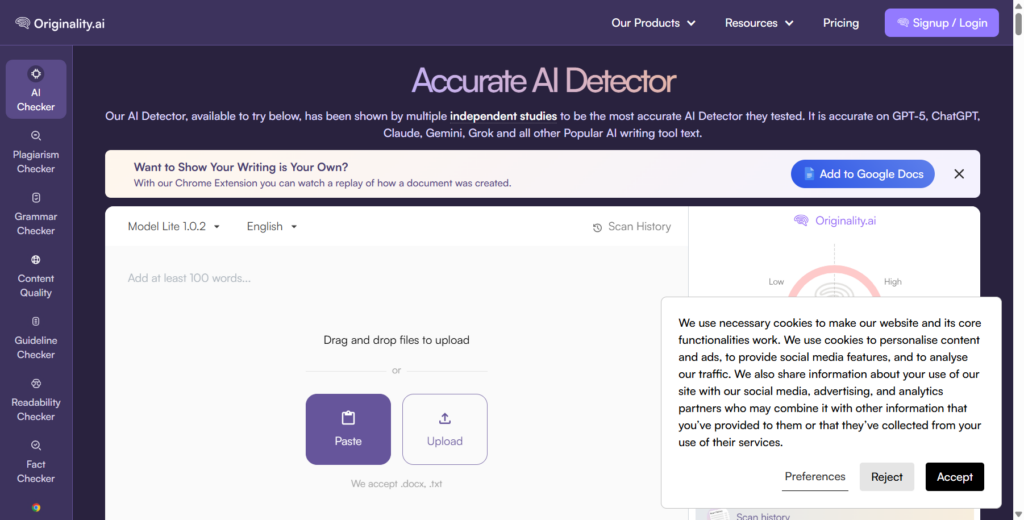Image resolution: width=1024 pixels, height=520 pixels.
Task: Open the English language dropdown
Action: (272, 227)
